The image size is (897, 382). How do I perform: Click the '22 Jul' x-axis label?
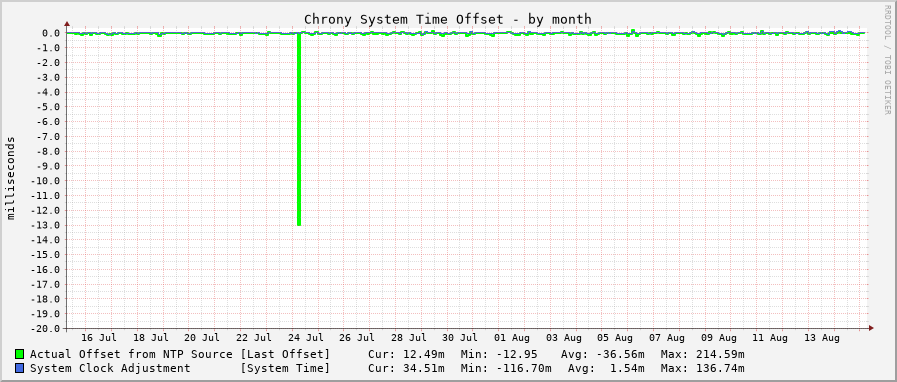tap(254, 338)
